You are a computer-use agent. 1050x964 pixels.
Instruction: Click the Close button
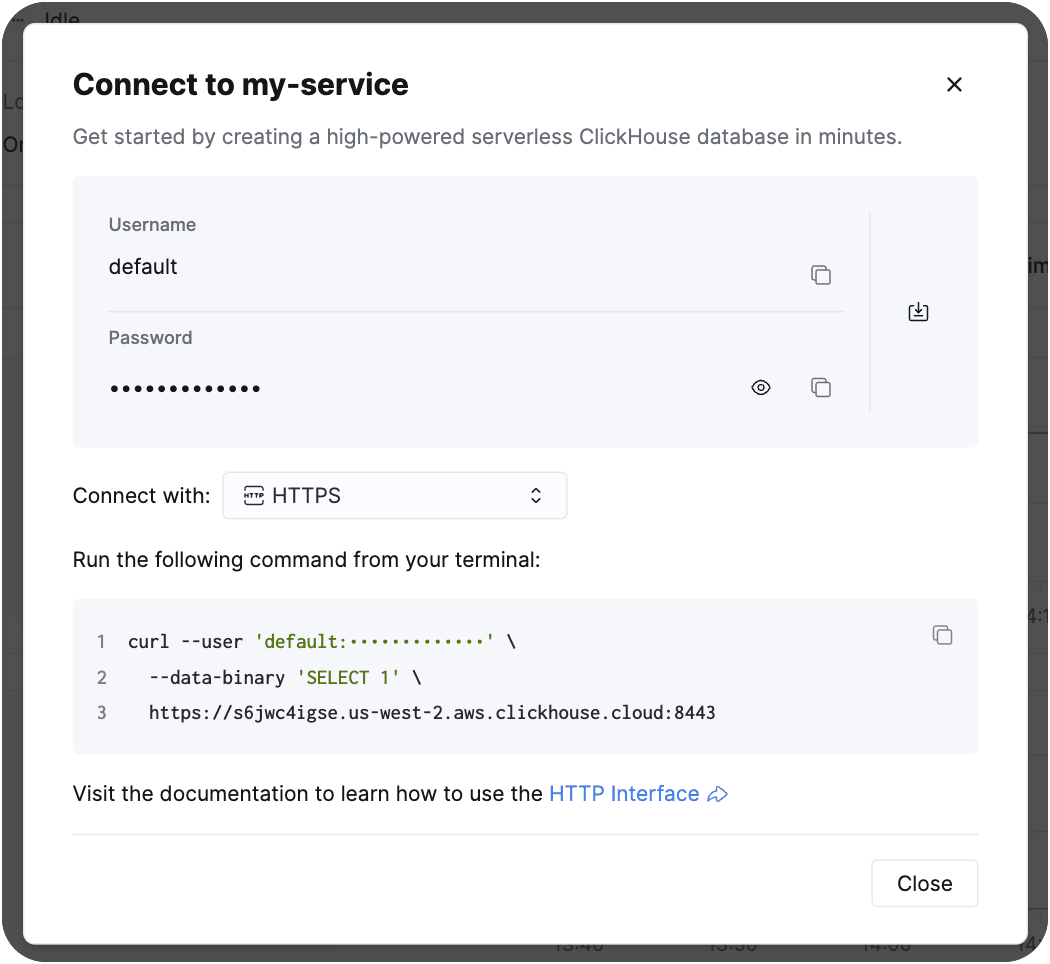coord(924,883)
